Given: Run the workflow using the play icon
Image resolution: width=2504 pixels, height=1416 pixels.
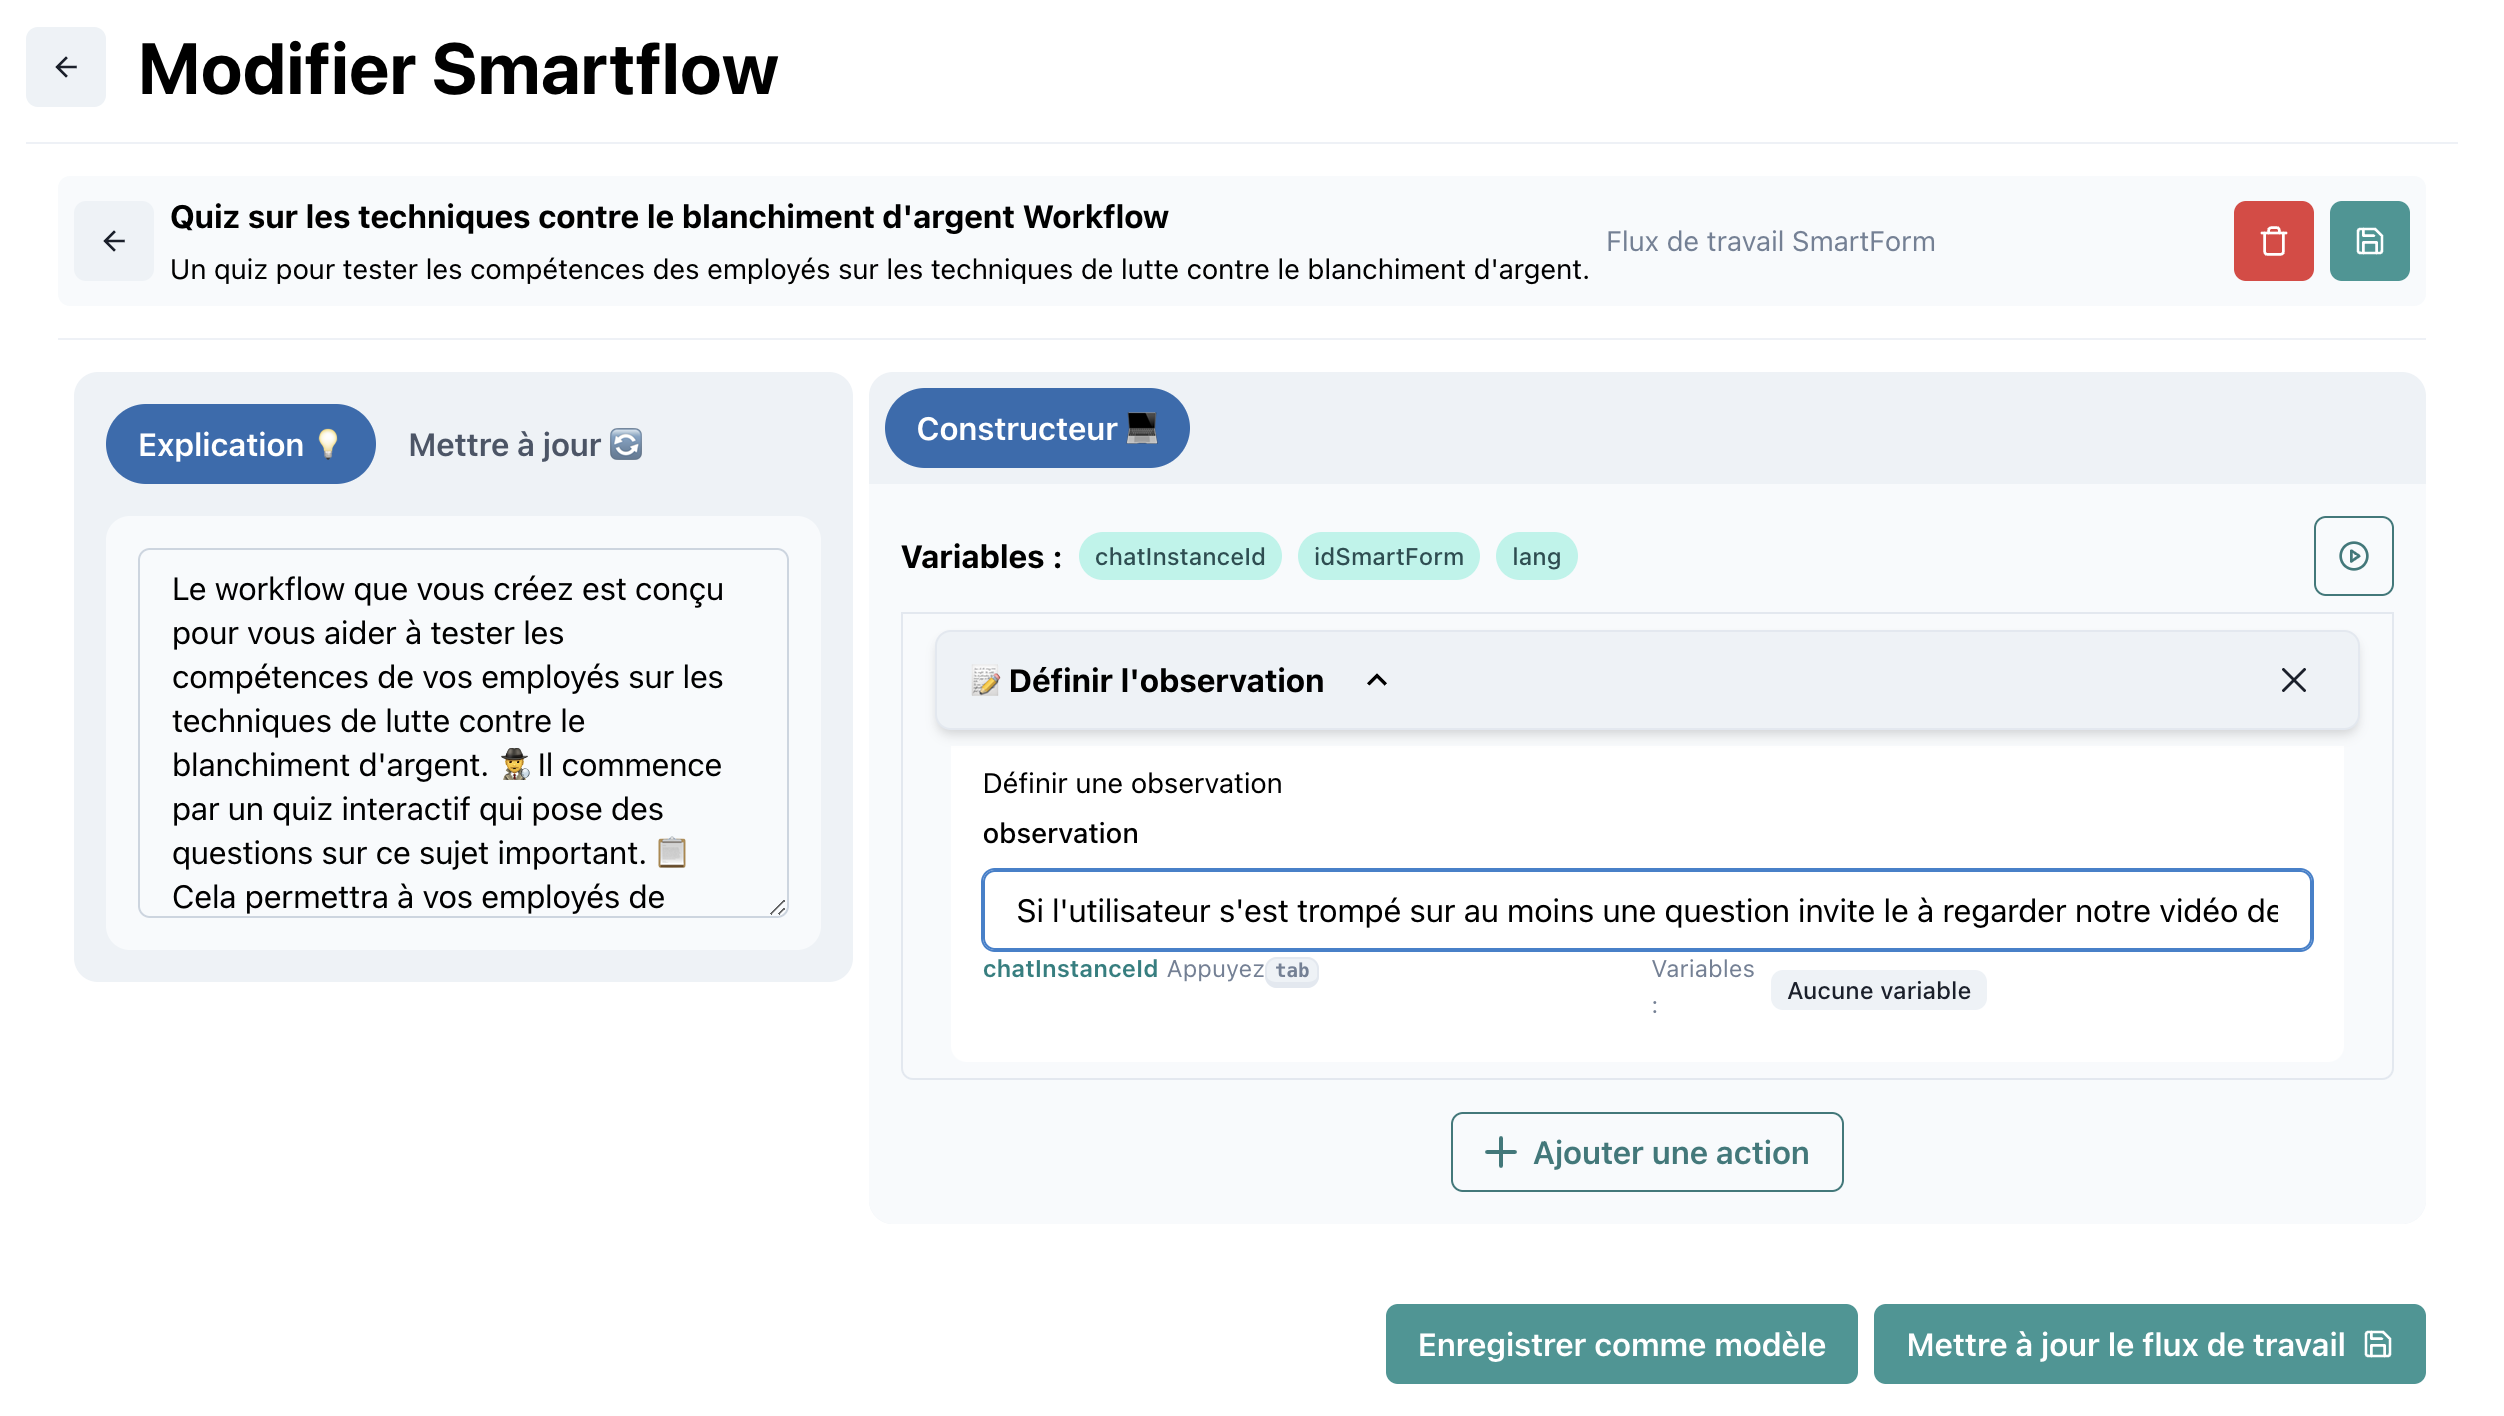Looking at the screenshot, I should pyautogui.click(x=2353, y=556).
